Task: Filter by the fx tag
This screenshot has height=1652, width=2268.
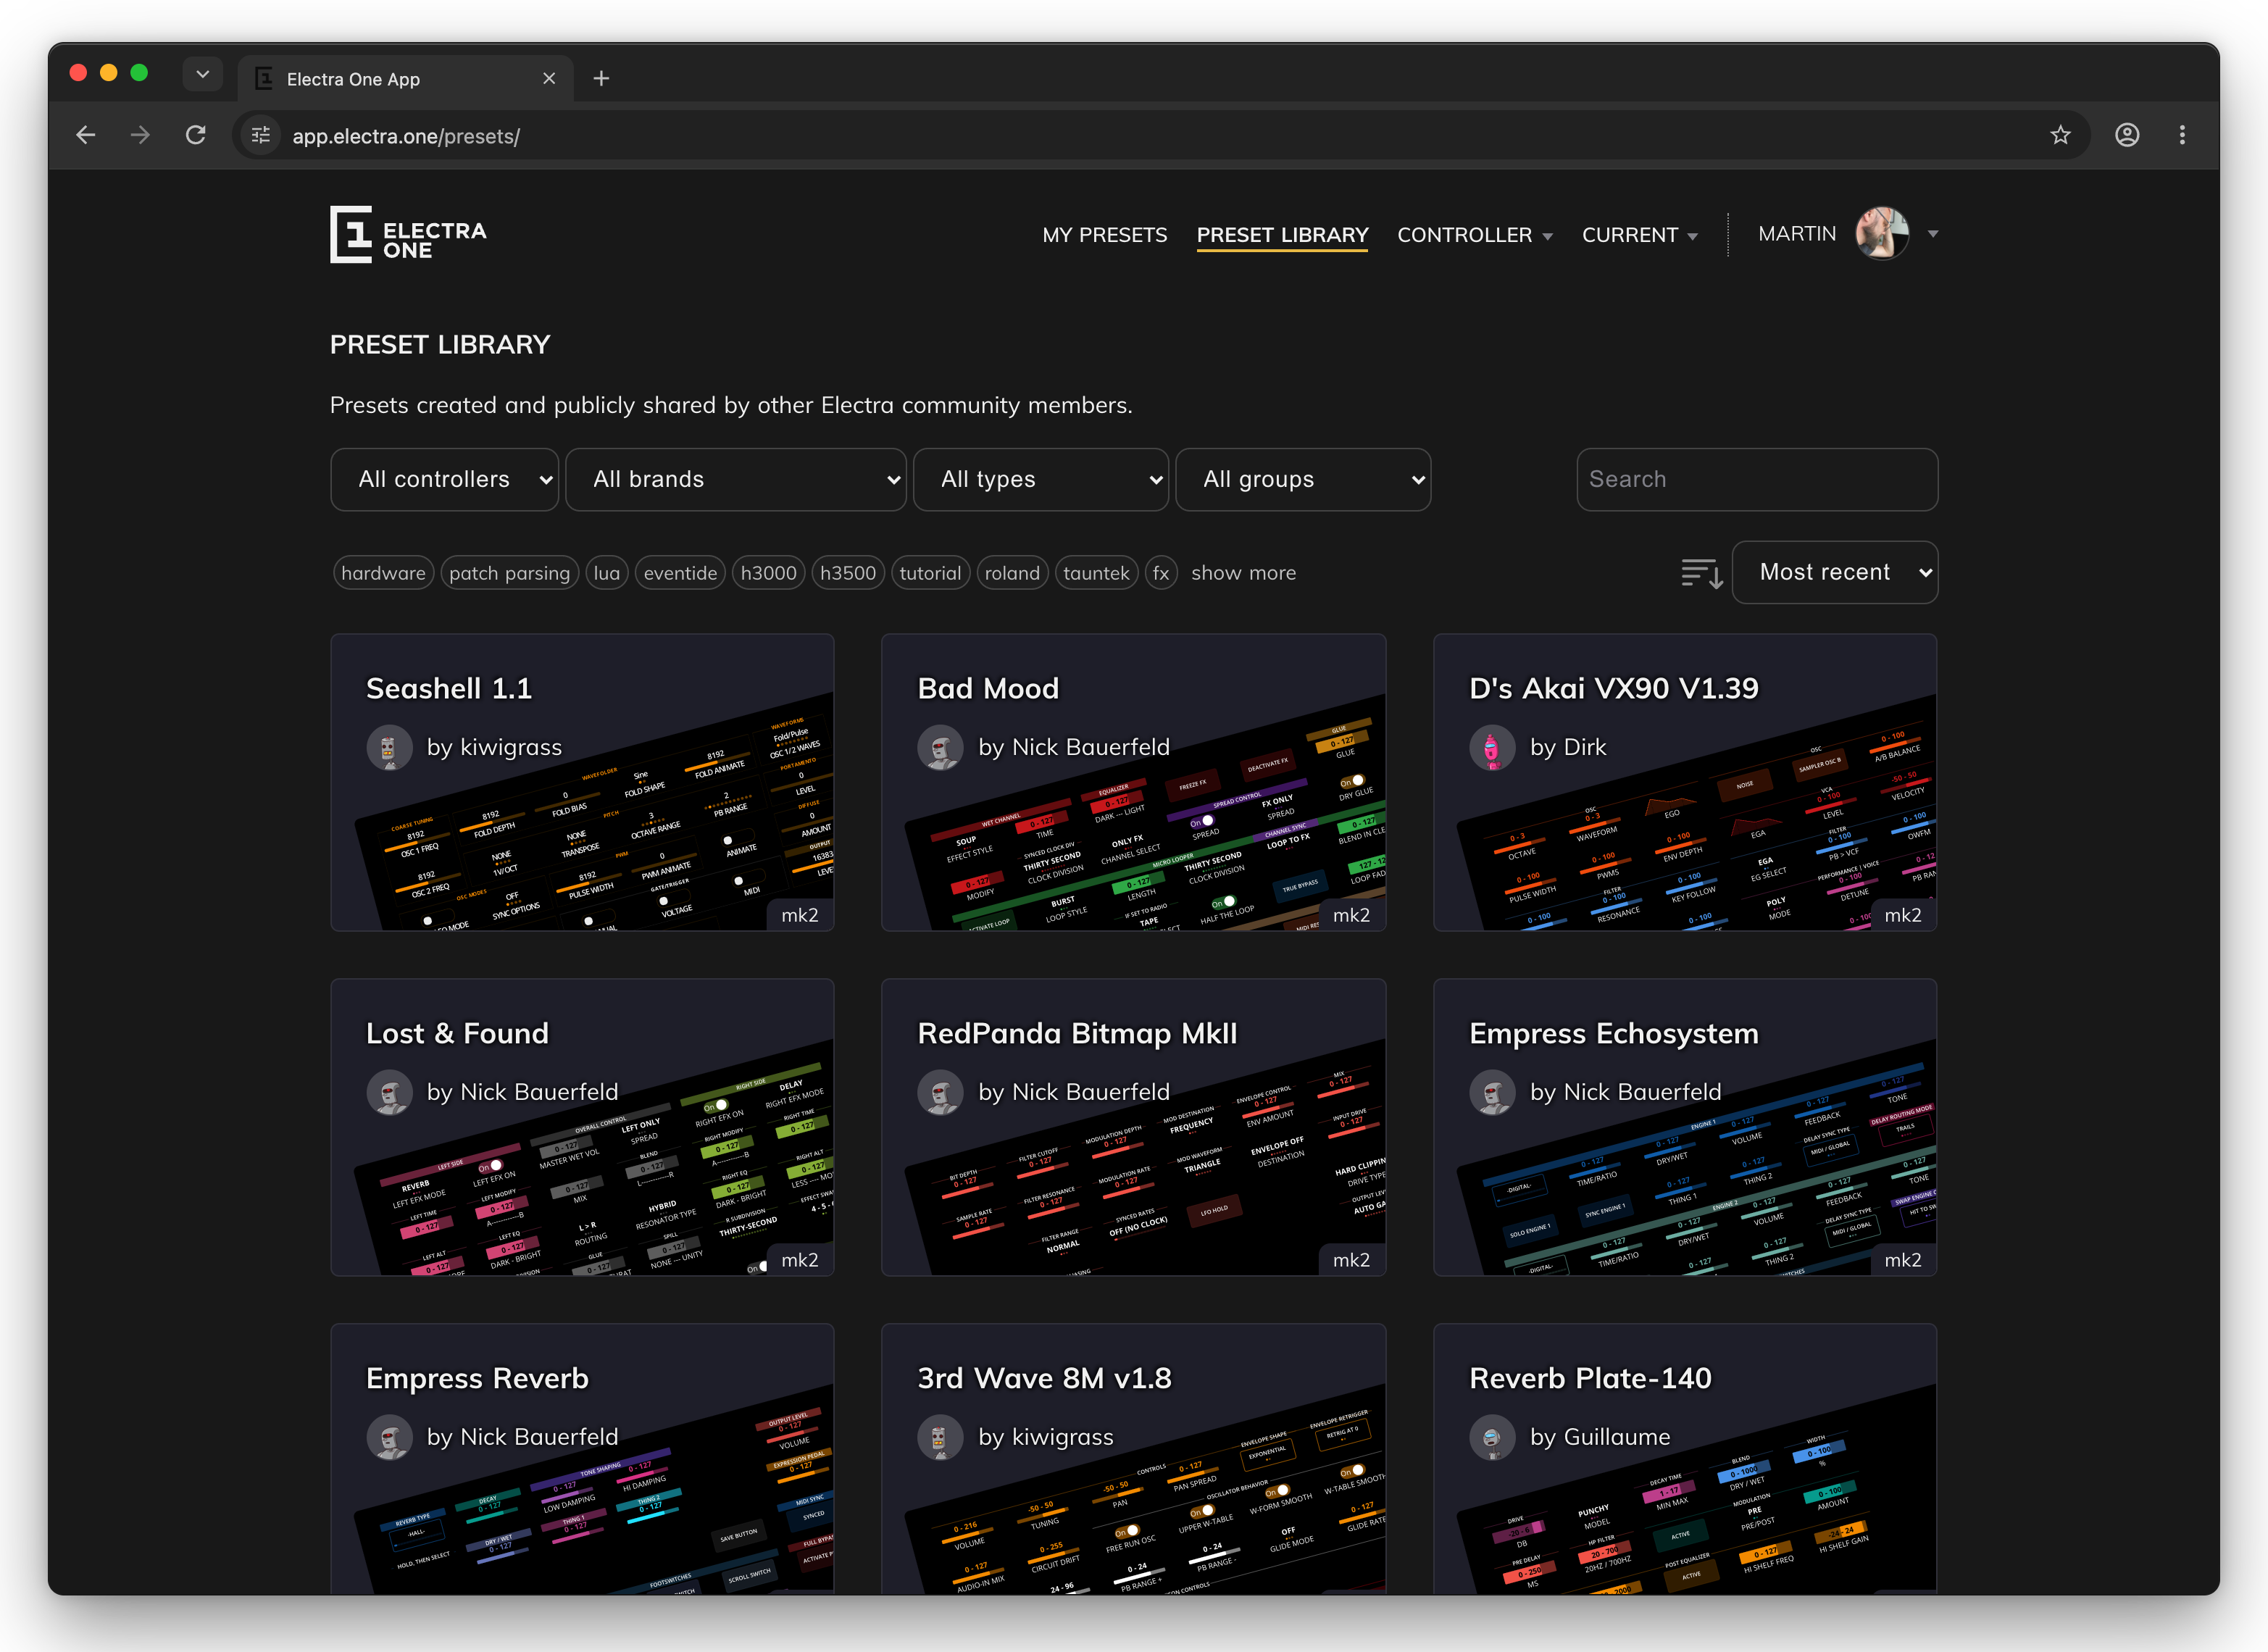Action: (x=1160, y=573)
